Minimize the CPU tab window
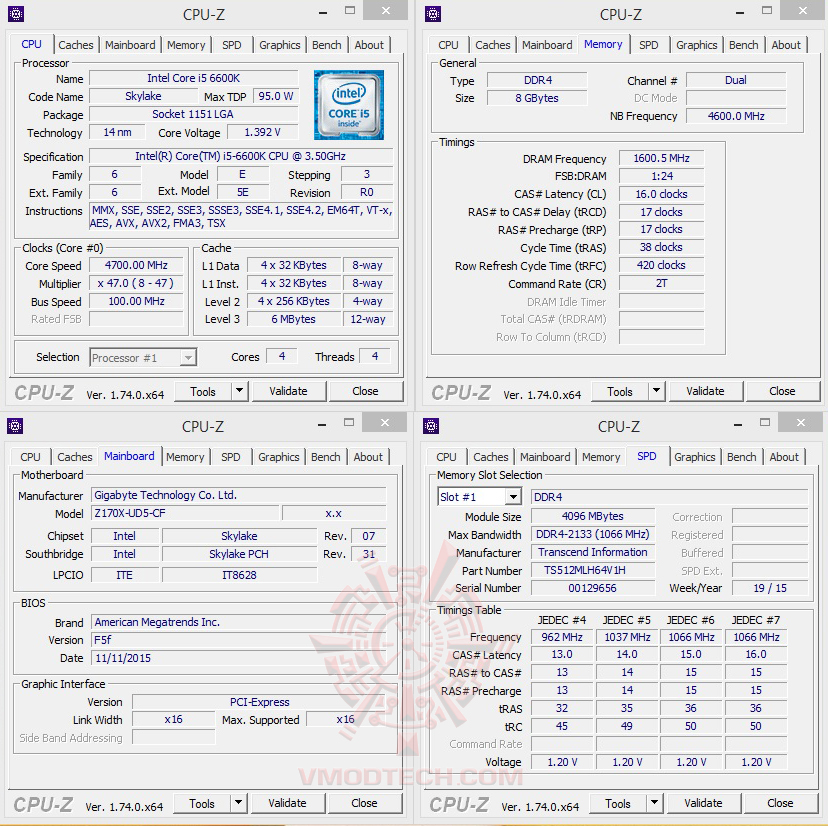This screenshot has width=828, height=826. (x=323, y=13)
